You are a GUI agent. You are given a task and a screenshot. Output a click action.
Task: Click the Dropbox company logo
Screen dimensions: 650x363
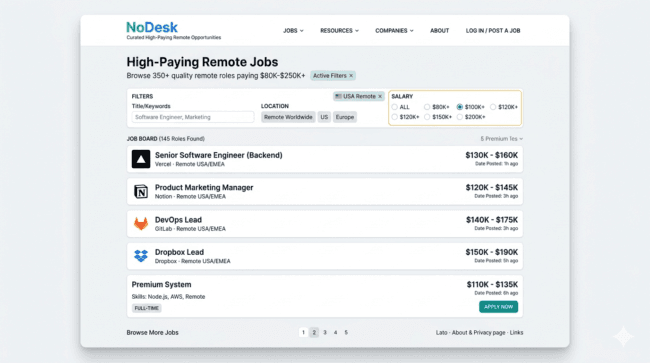click(141, 256)
